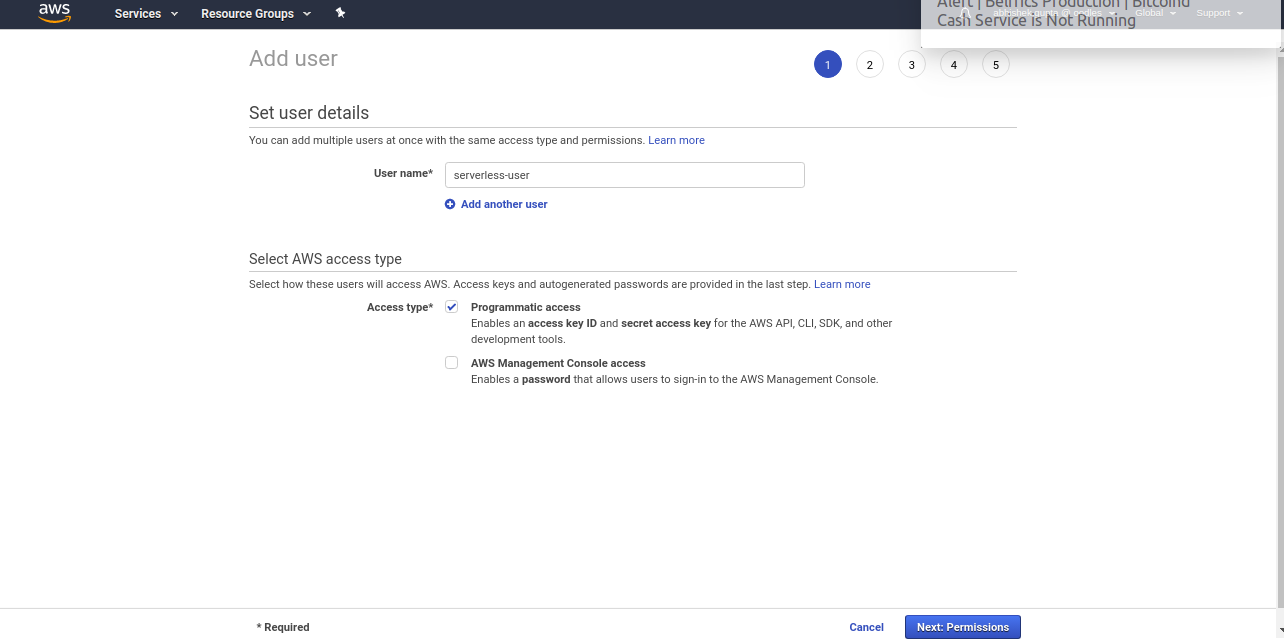Go to wizard step 1 circle

[828, 65]
